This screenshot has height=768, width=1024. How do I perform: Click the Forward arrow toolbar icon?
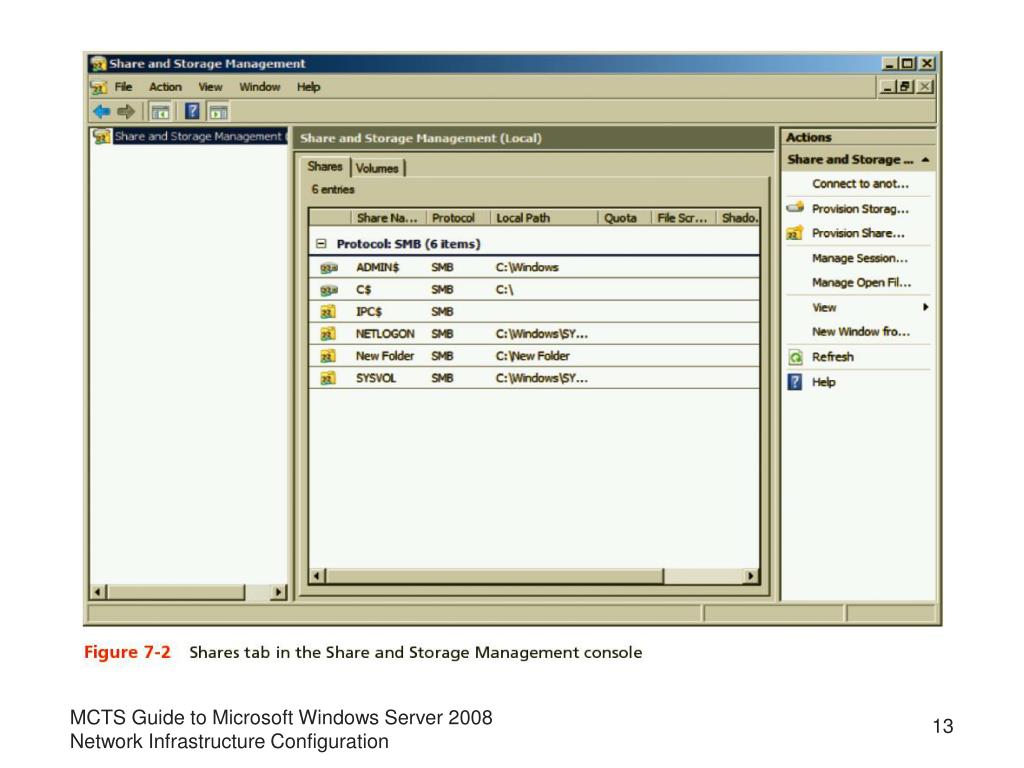[125, 112]
